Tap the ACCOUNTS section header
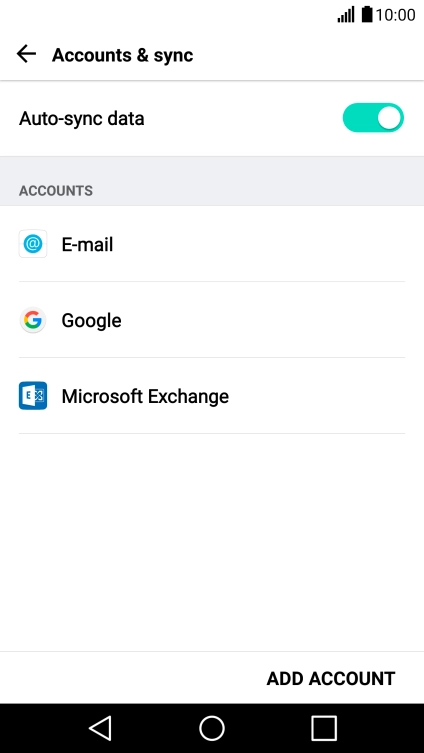The width and height of the screenshot is (424, 753). point(56,191)
